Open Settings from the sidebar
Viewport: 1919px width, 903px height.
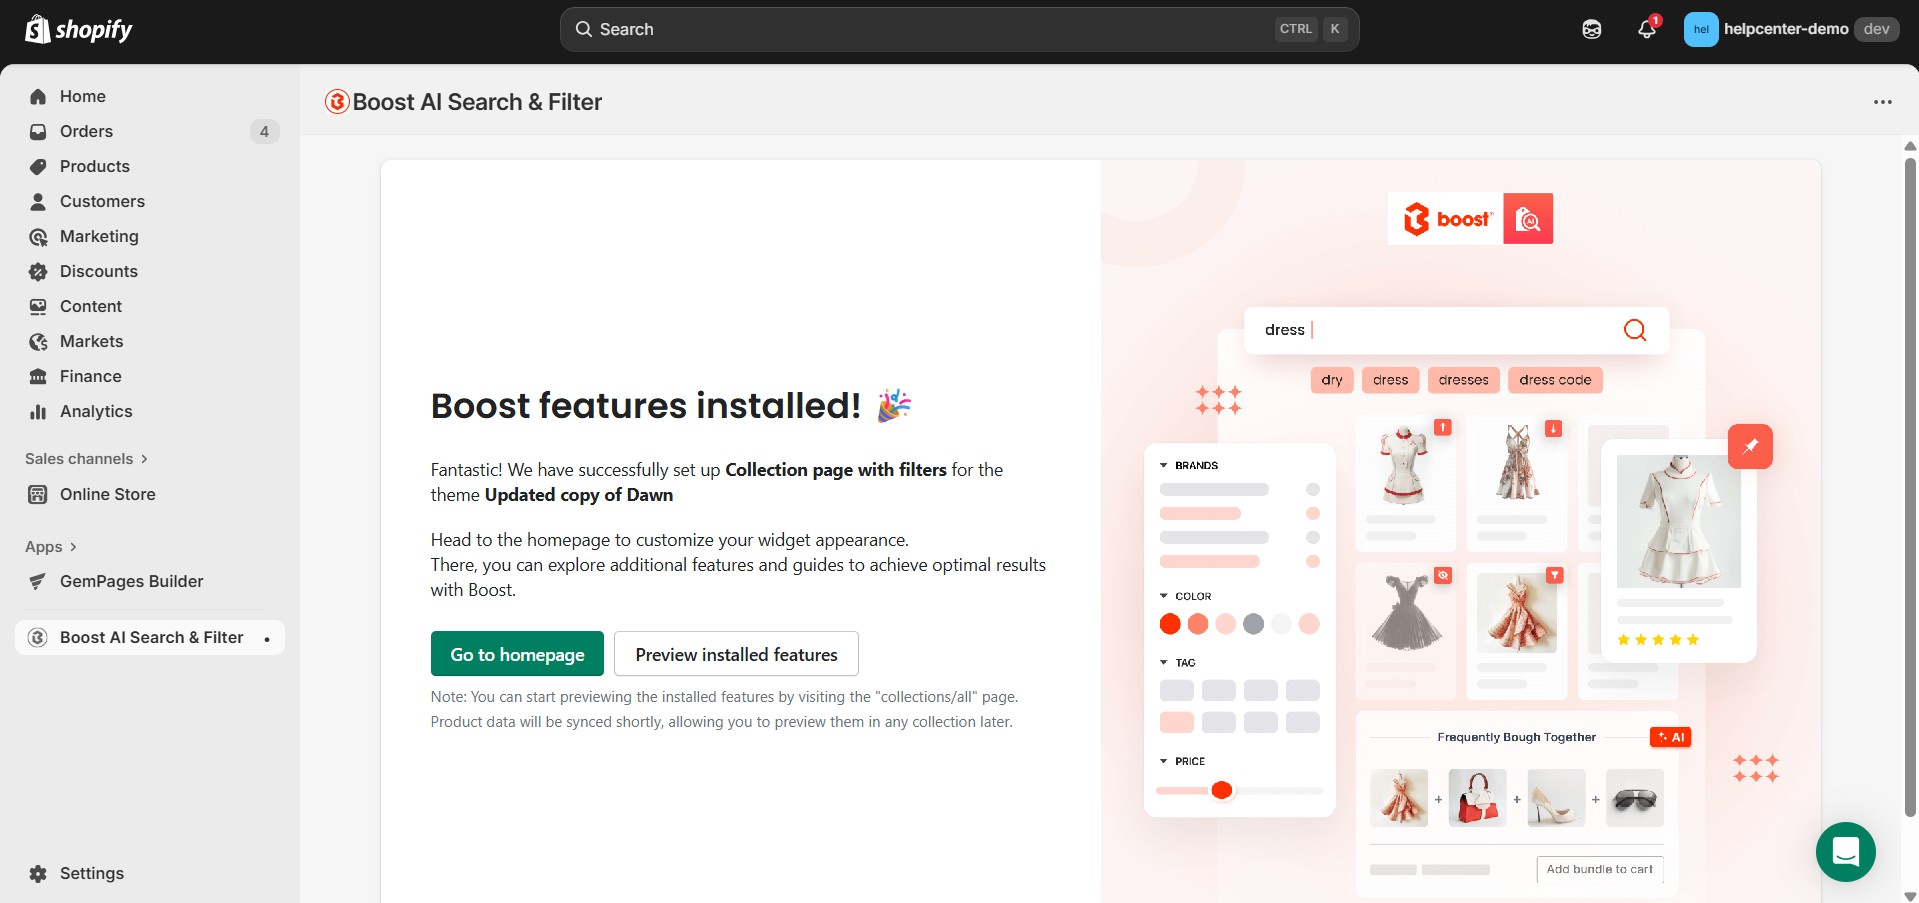(x=90, y=873)
